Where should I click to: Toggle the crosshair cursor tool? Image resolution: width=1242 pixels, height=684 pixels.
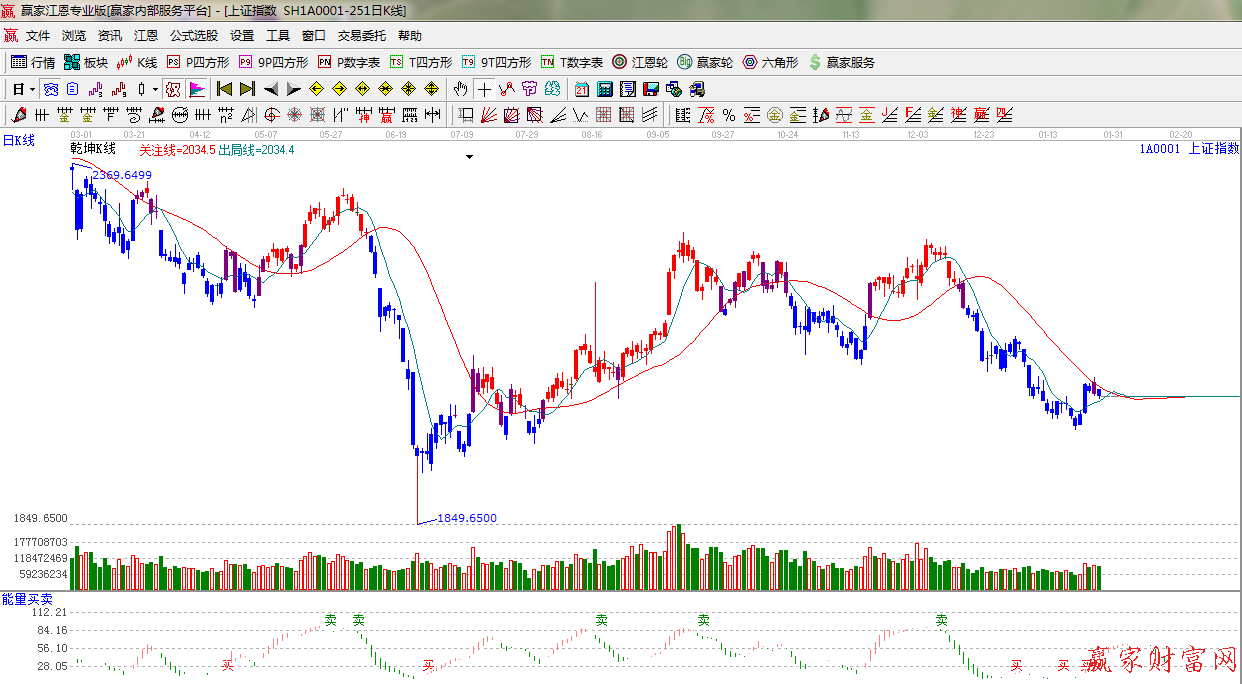(x=484, y=89)
